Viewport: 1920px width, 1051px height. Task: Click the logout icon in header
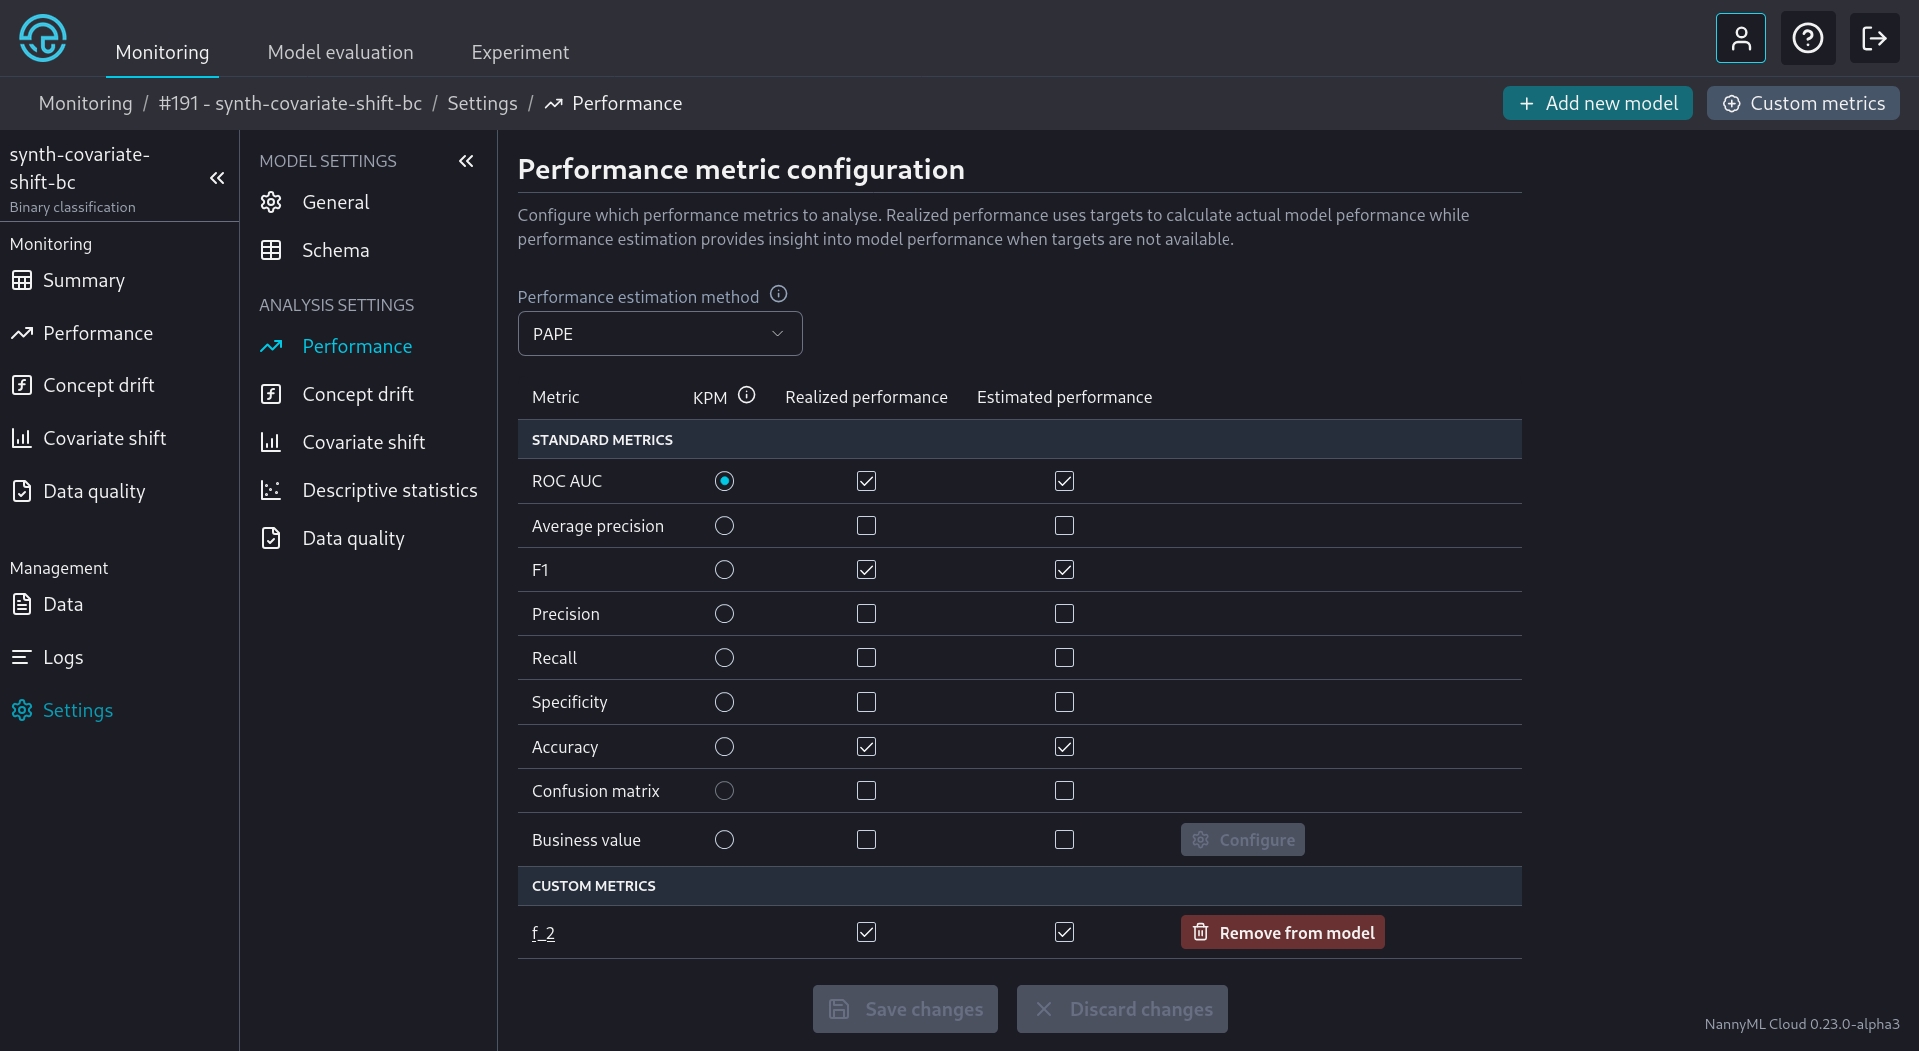point(1874,39)
